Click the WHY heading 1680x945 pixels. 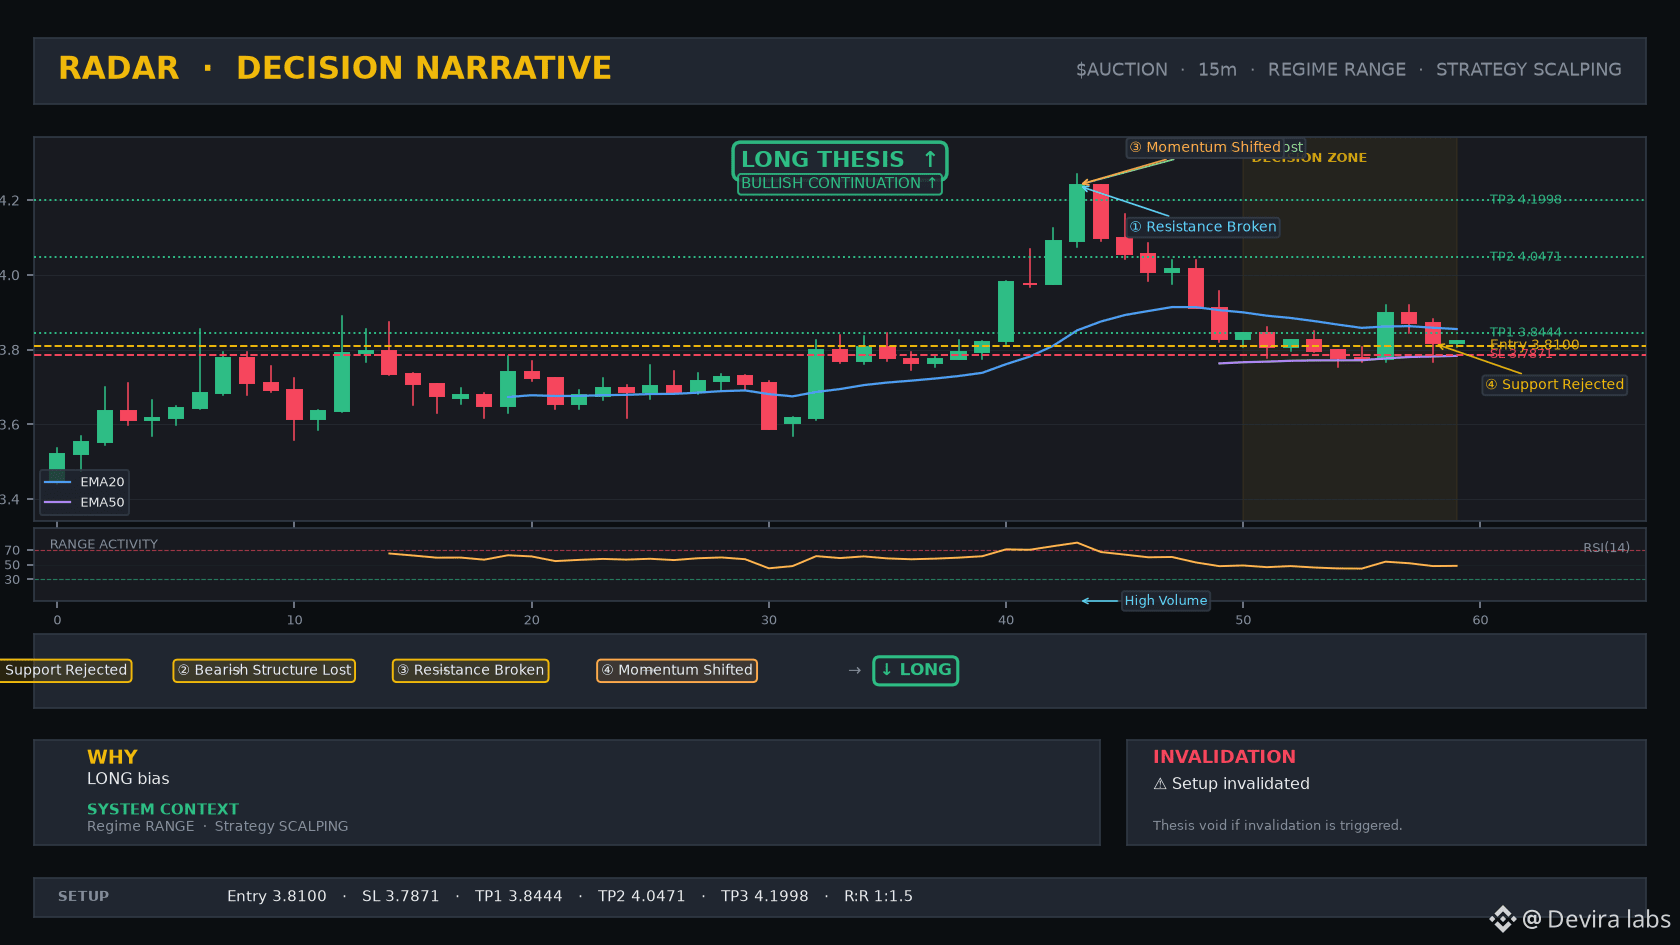112,757
